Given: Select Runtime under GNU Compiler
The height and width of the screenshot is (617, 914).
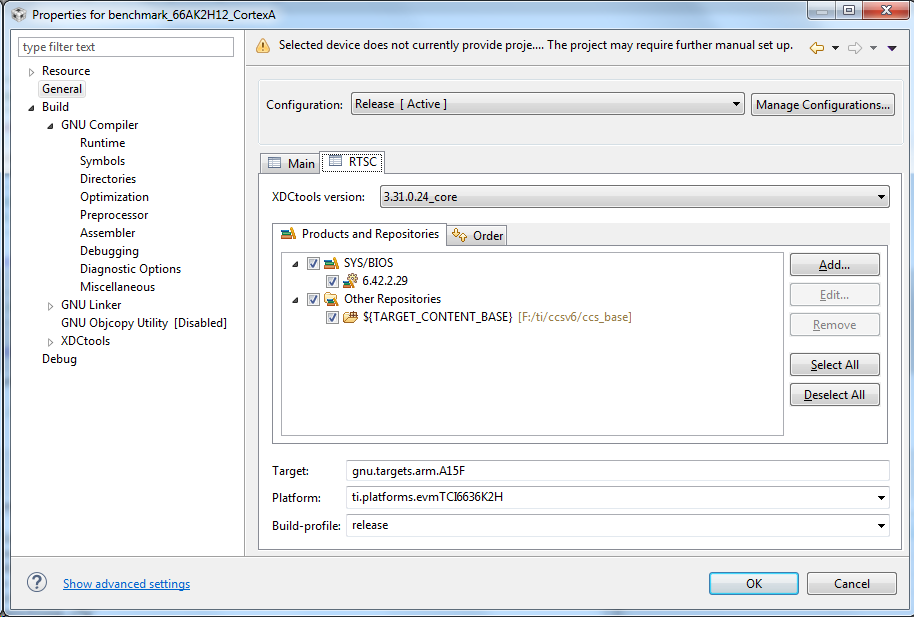Looking at the screenshot, I should [103, 143].
